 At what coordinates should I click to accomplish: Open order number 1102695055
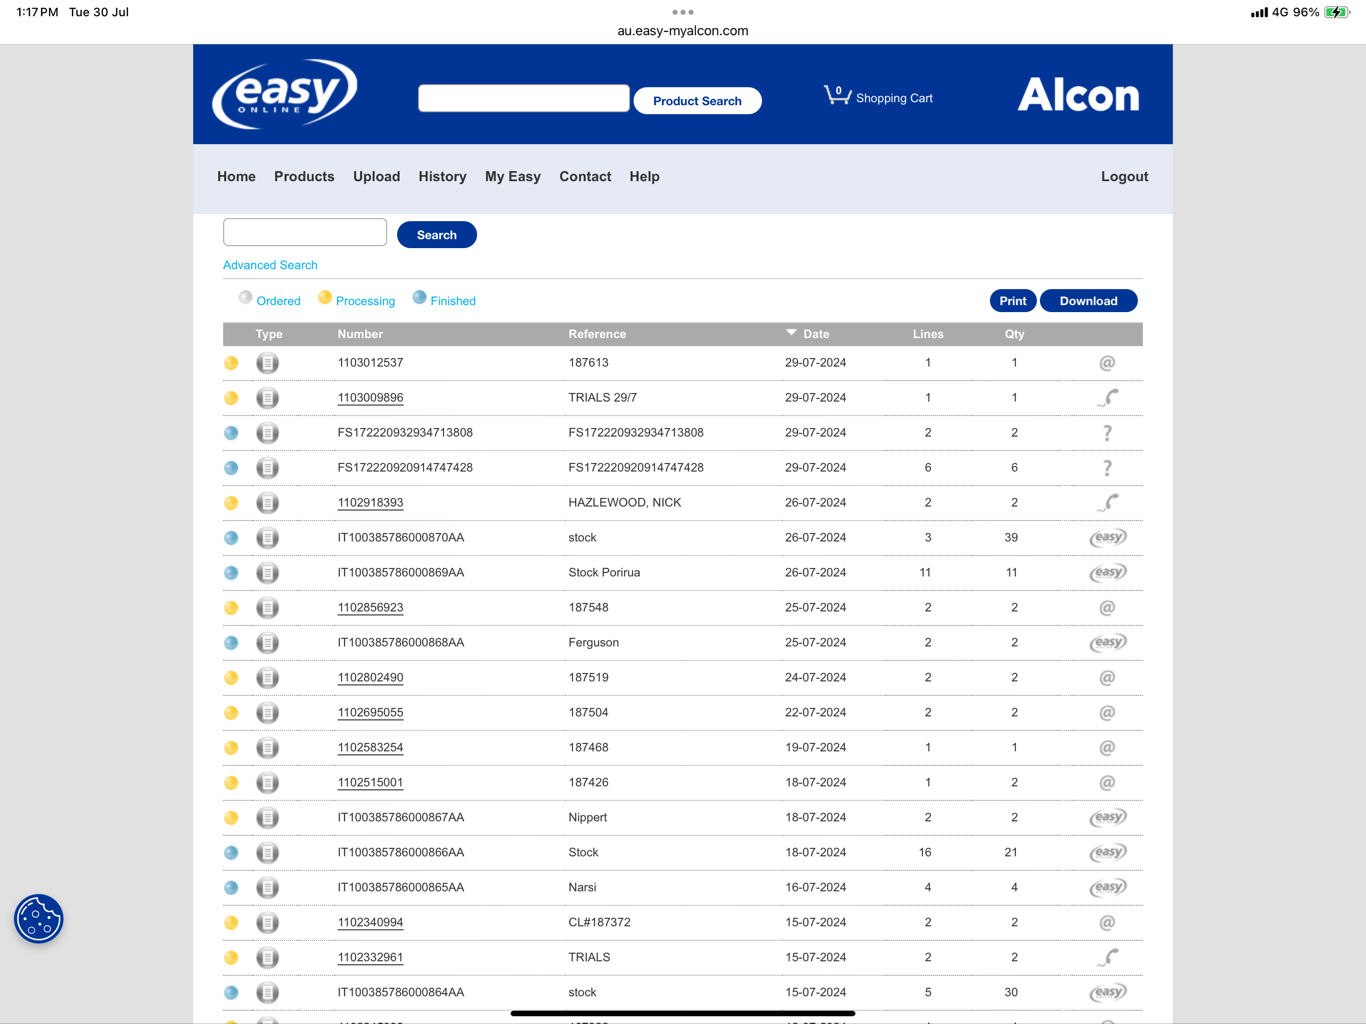(370, 713)
